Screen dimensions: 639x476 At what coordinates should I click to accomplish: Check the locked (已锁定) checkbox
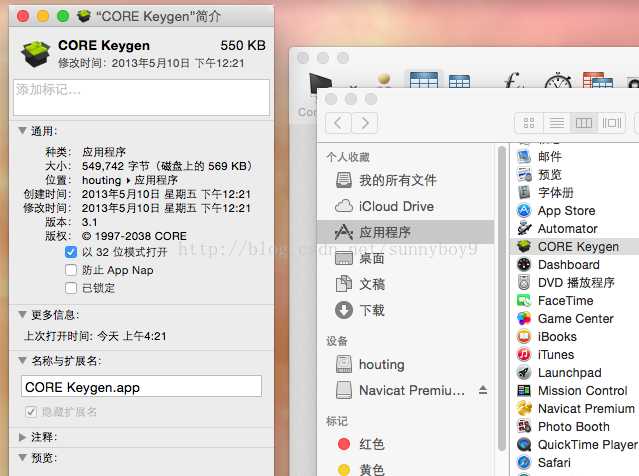click(x=71, y=288)
